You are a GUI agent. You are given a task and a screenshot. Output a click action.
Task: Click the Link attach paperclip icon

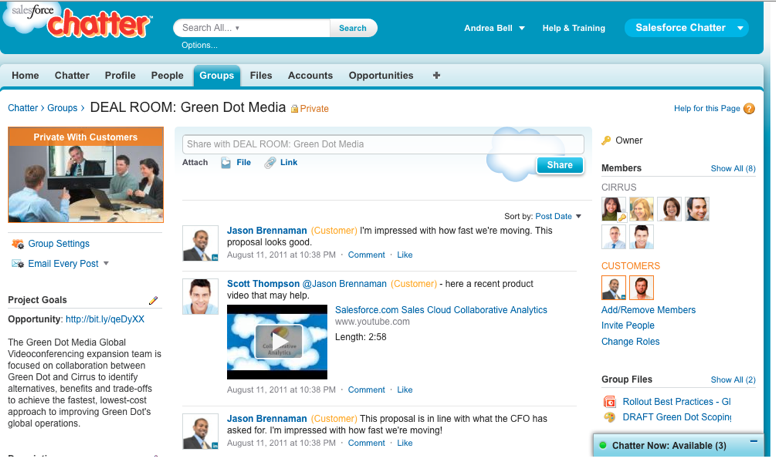(270, 162)
